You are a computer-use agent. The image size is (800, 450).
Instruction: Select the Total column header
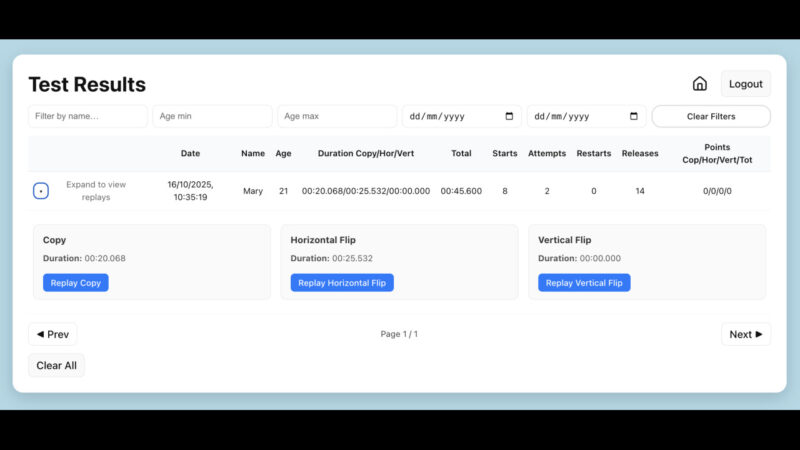461,154
